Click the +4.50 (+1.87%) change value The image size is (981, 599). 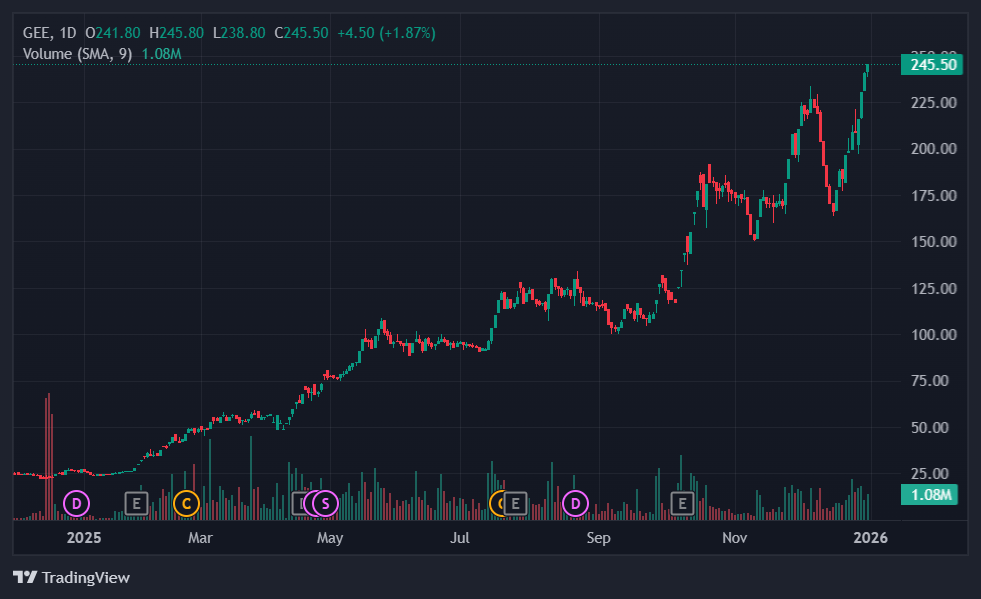(x=386, y=33)
